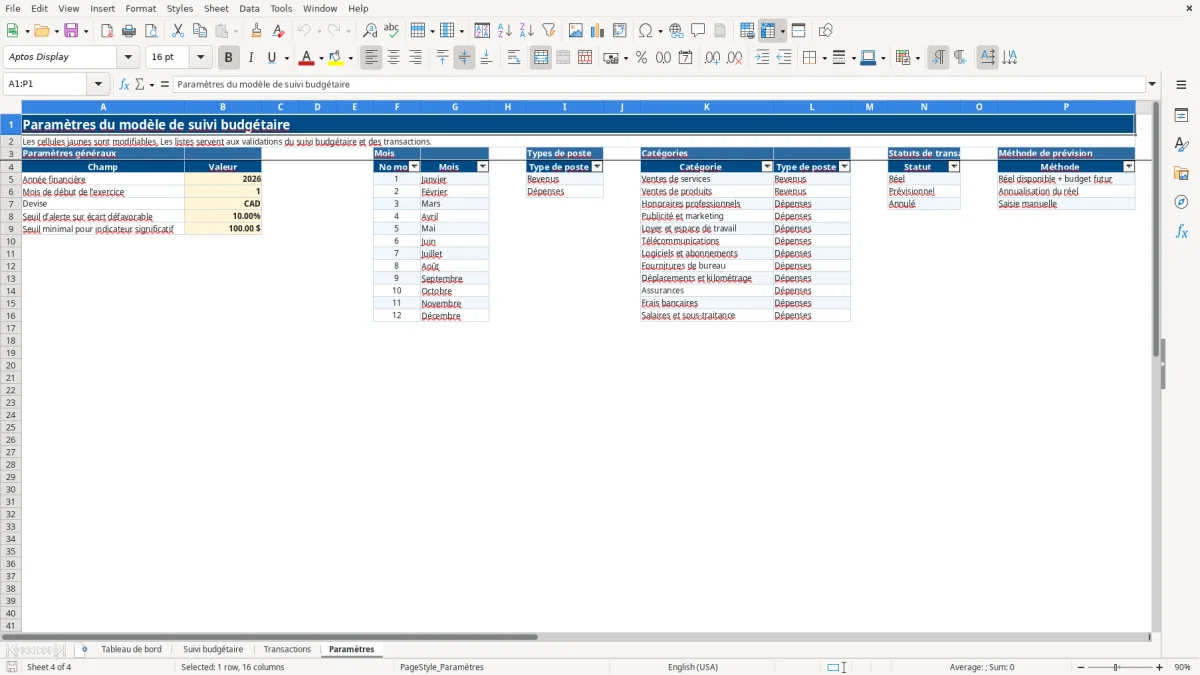Viewport: 1200px width, 675px height.
Task: Toggle Align Right
Action: tap(415, 58)
